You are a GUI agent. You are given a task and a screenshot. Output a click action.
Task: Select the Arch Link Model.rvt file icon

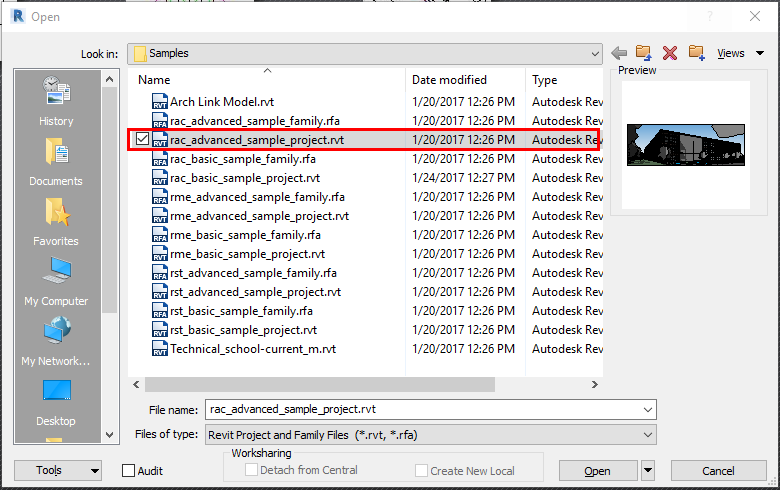coord(160,101)
